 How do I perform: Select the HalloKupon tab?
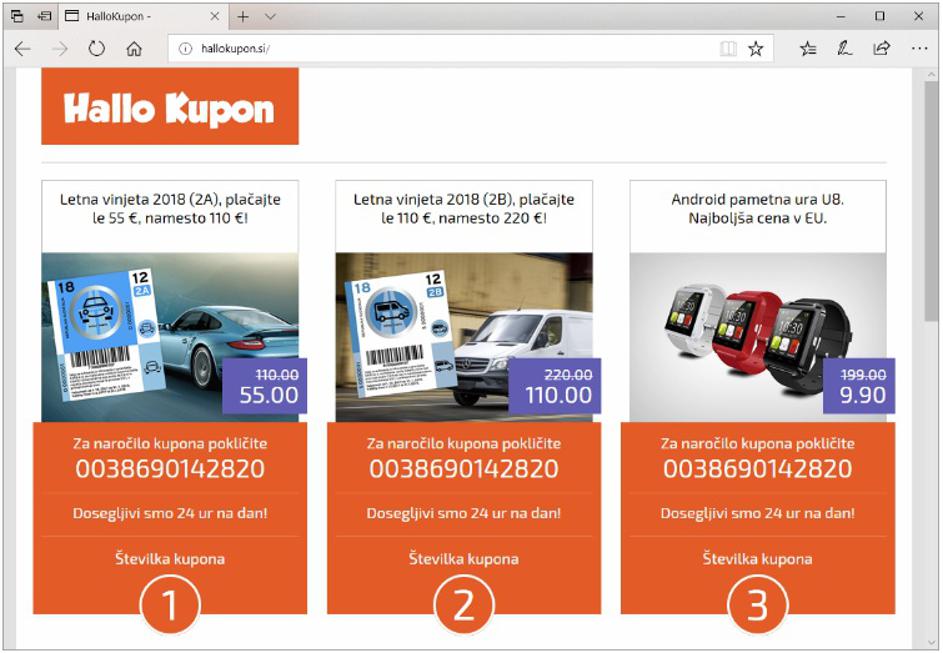click(130, 17)
